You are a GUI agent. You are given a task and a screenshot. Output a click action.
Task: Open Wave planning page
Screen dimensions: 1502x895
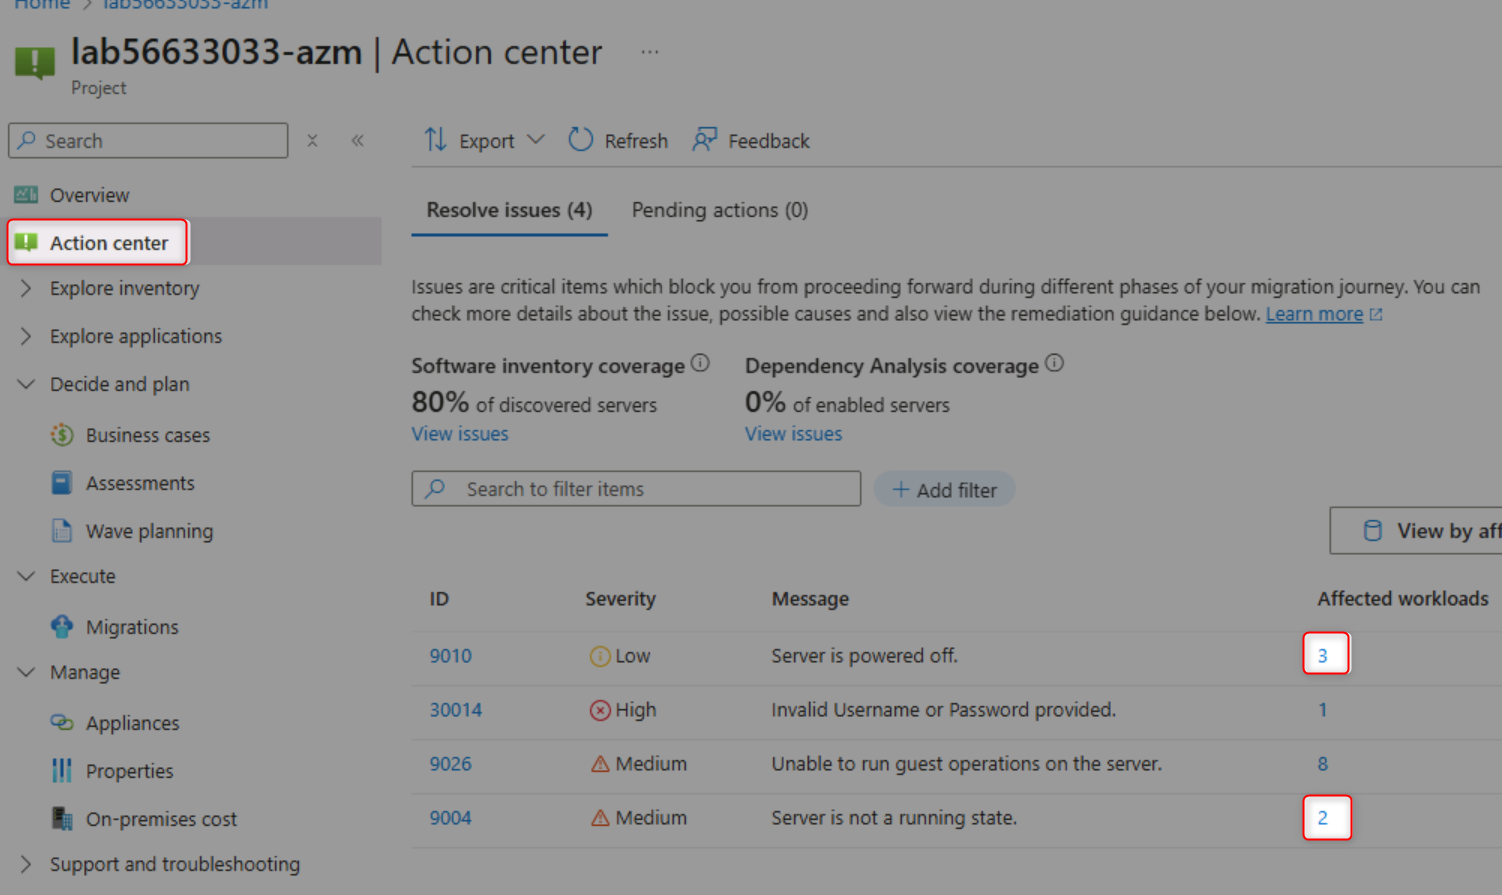click(x=149, y=531)
